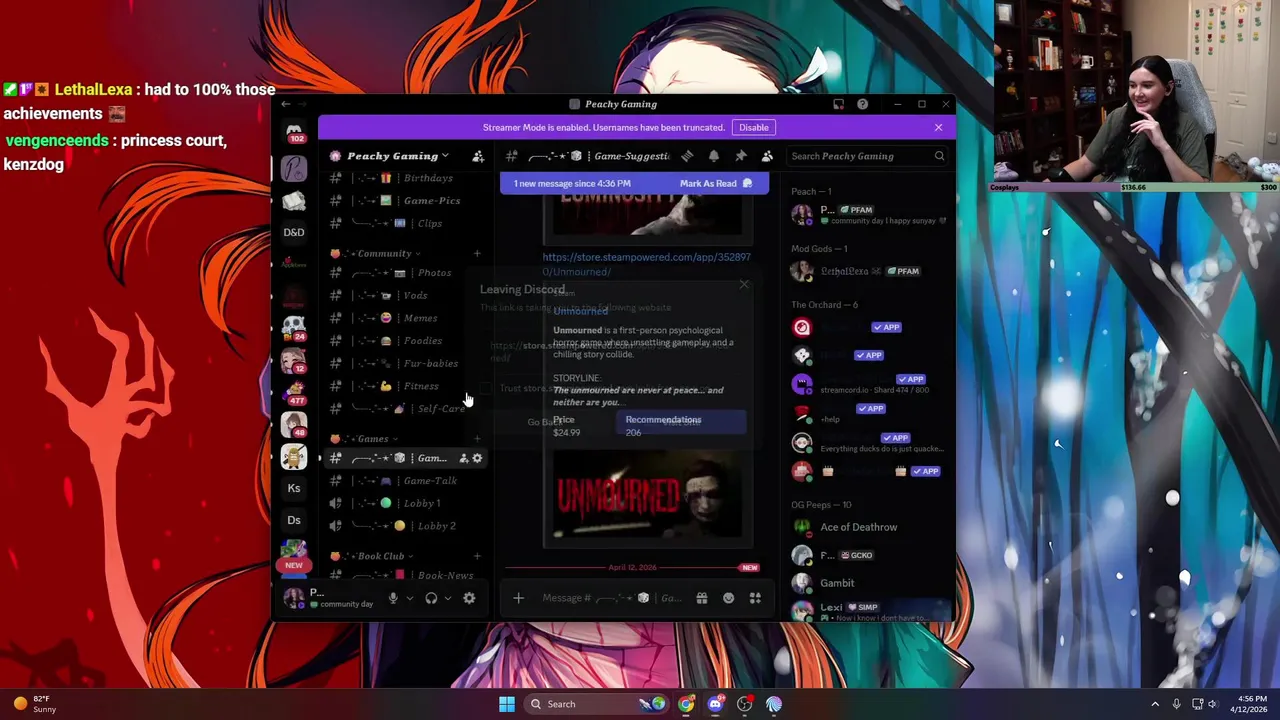Open volume control in system tray
The width and height of the screenshot is (1280, 720).
click(1211, 704)
